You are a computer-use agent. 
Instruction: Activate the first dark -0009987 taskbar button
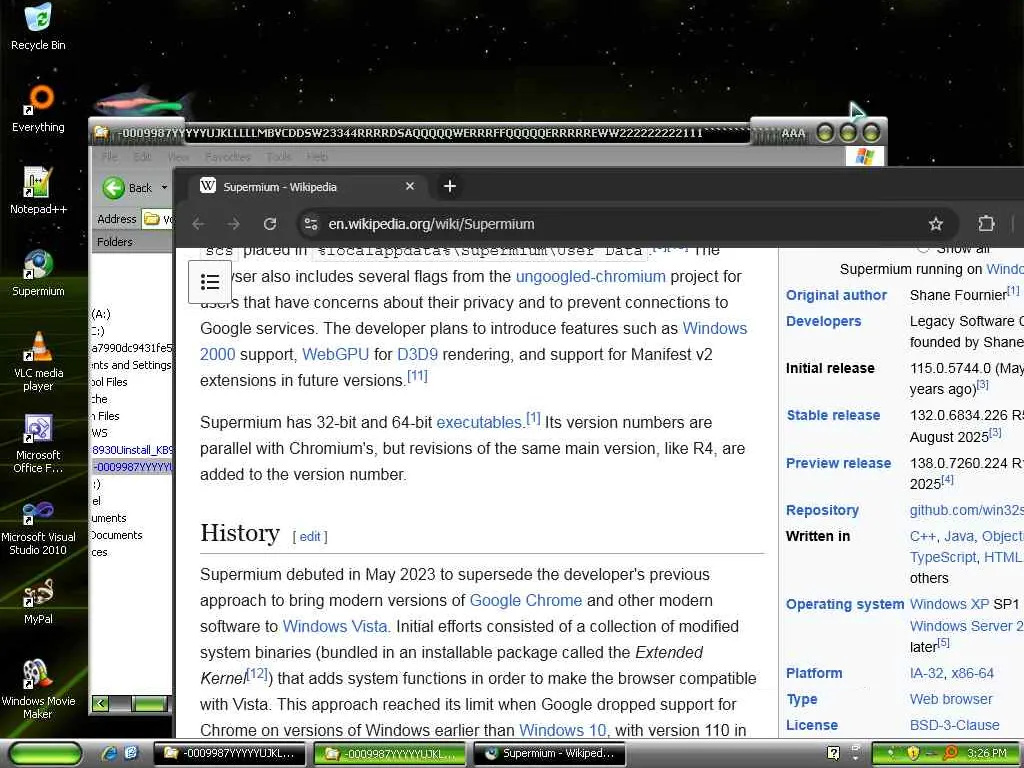[x=230, y=753]
